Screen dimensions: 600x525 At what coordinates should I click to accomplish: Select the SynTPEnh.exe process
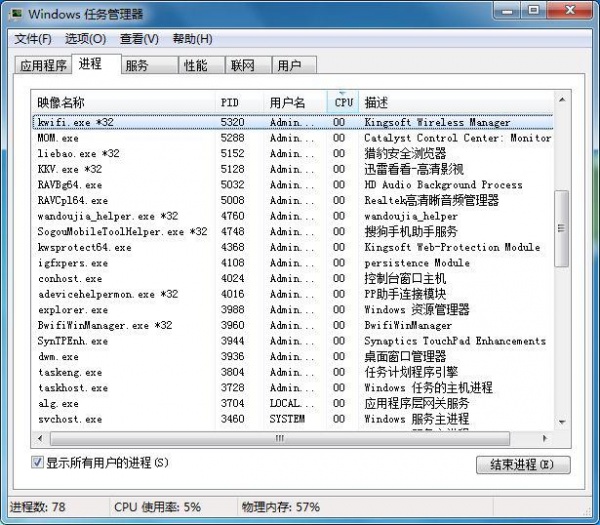click(x=293, y=341)
